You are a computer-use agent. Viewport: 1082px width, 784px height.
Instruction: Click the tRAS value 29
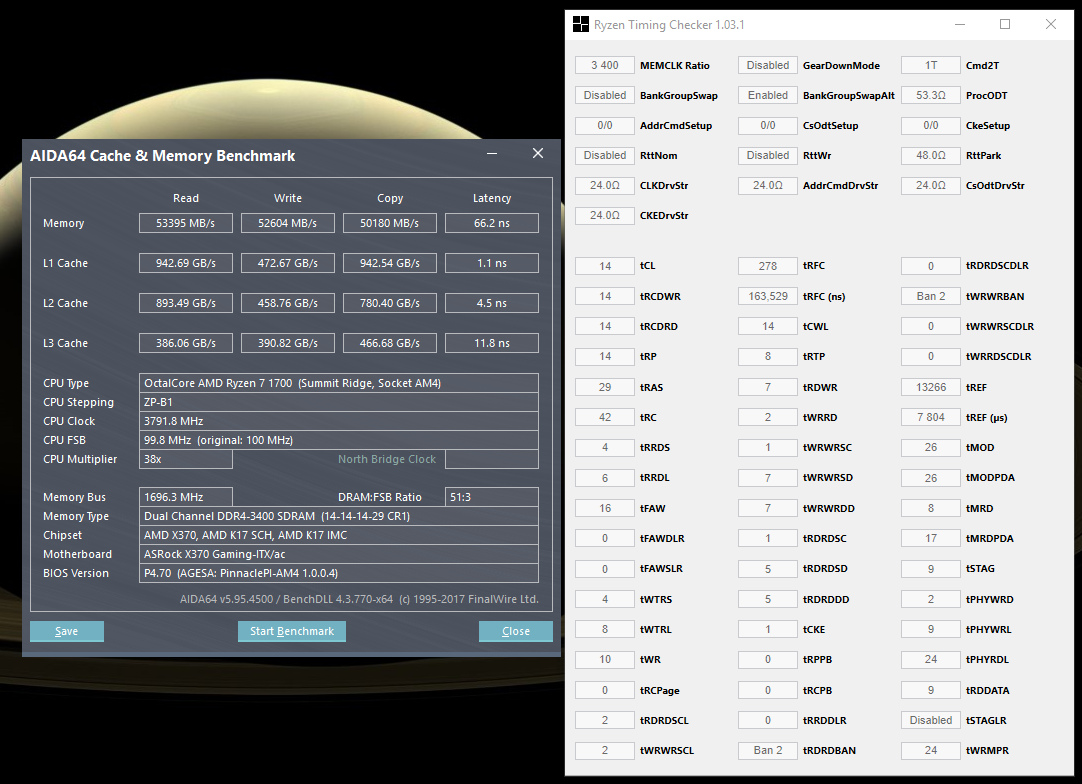click(604, 387)
